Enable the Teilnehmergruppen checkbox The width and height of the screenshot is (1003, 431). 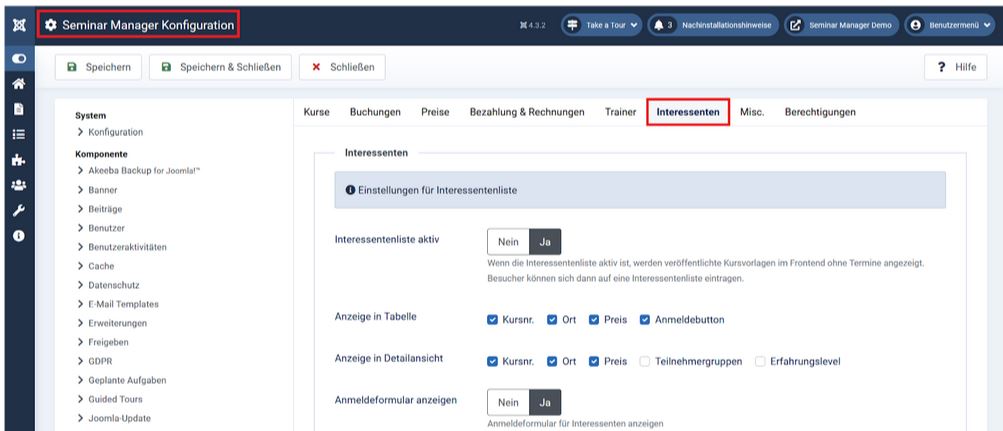[x=645, y=361]
